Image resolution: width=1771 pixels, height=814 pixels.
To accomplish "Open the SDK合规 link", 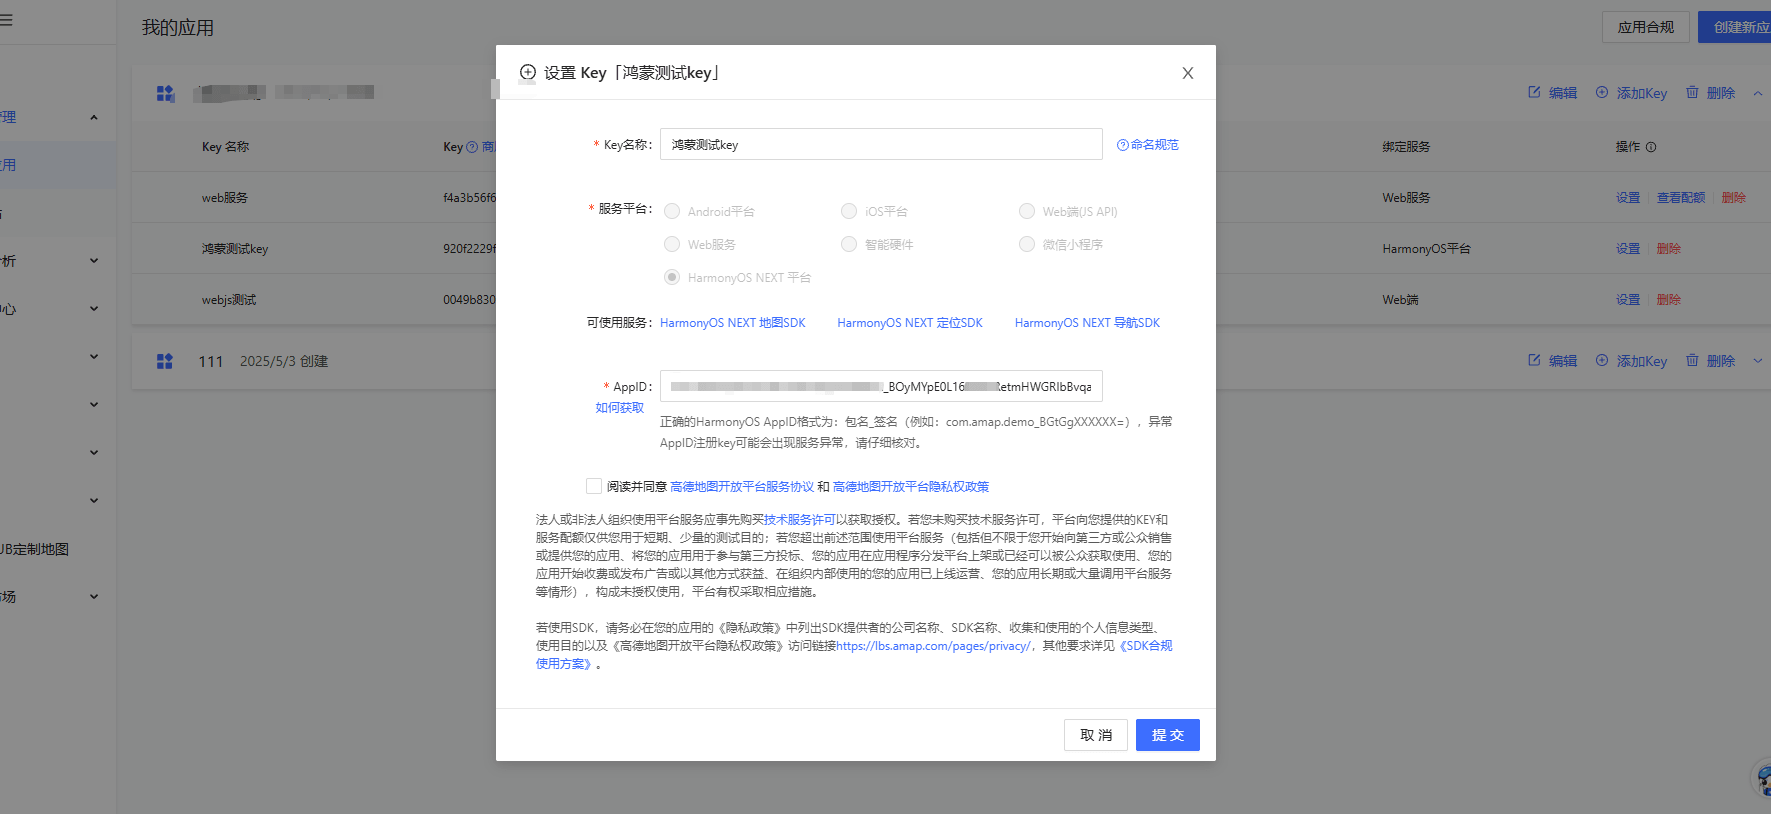I will coord(1145,646).
